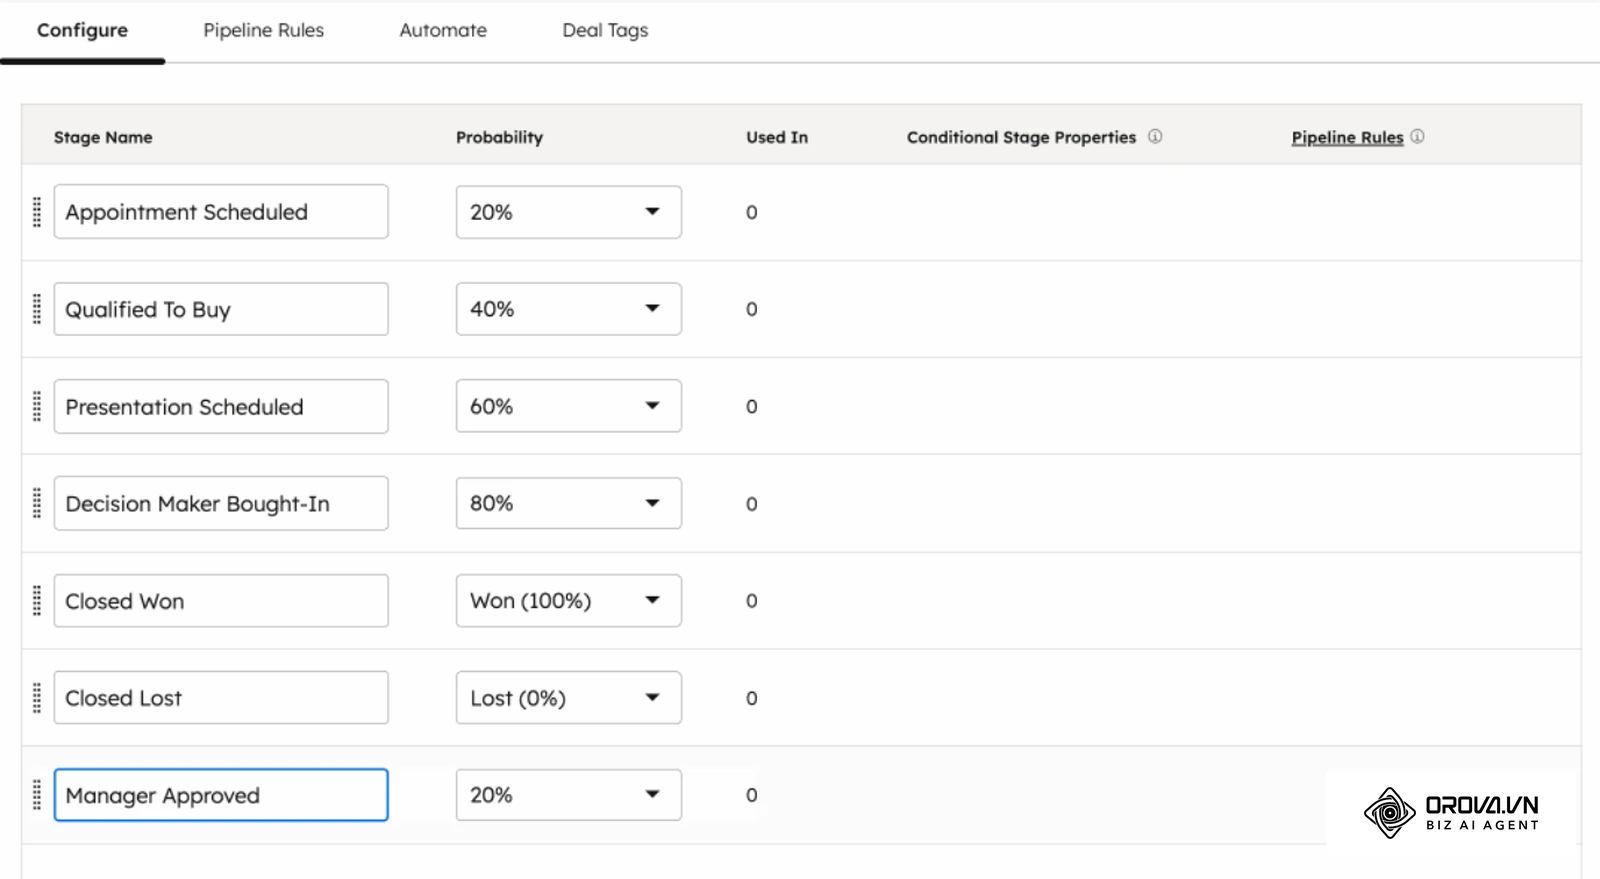Image resolution: width=1600 pixels, height=879 pixels.
Task: Click Used In count for Closed Won
Action: point(752,601)
